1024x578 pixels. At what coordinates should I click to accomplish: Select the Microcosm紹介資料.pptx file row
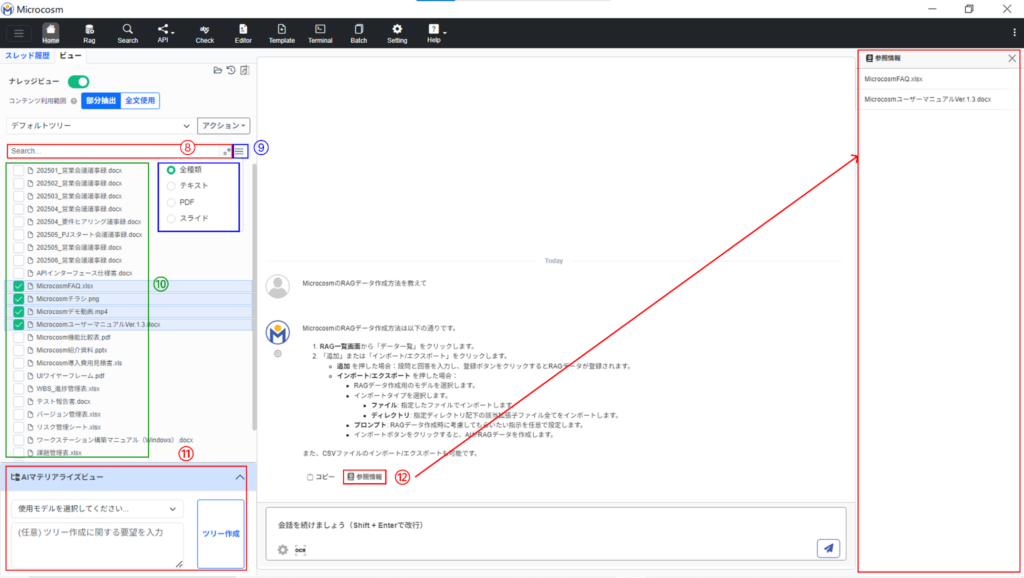tap(72, 350)
